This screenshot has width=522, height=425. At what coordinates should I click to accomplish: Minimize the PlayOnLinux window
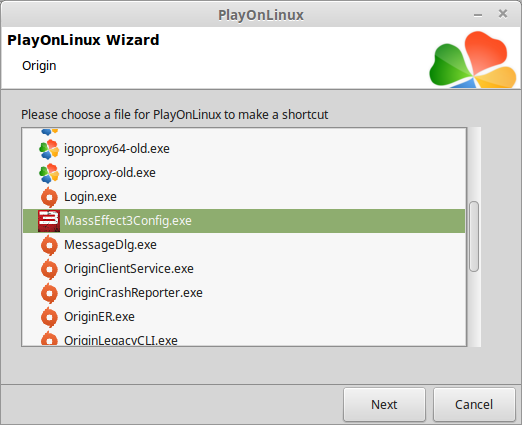(x=478, y=15)
